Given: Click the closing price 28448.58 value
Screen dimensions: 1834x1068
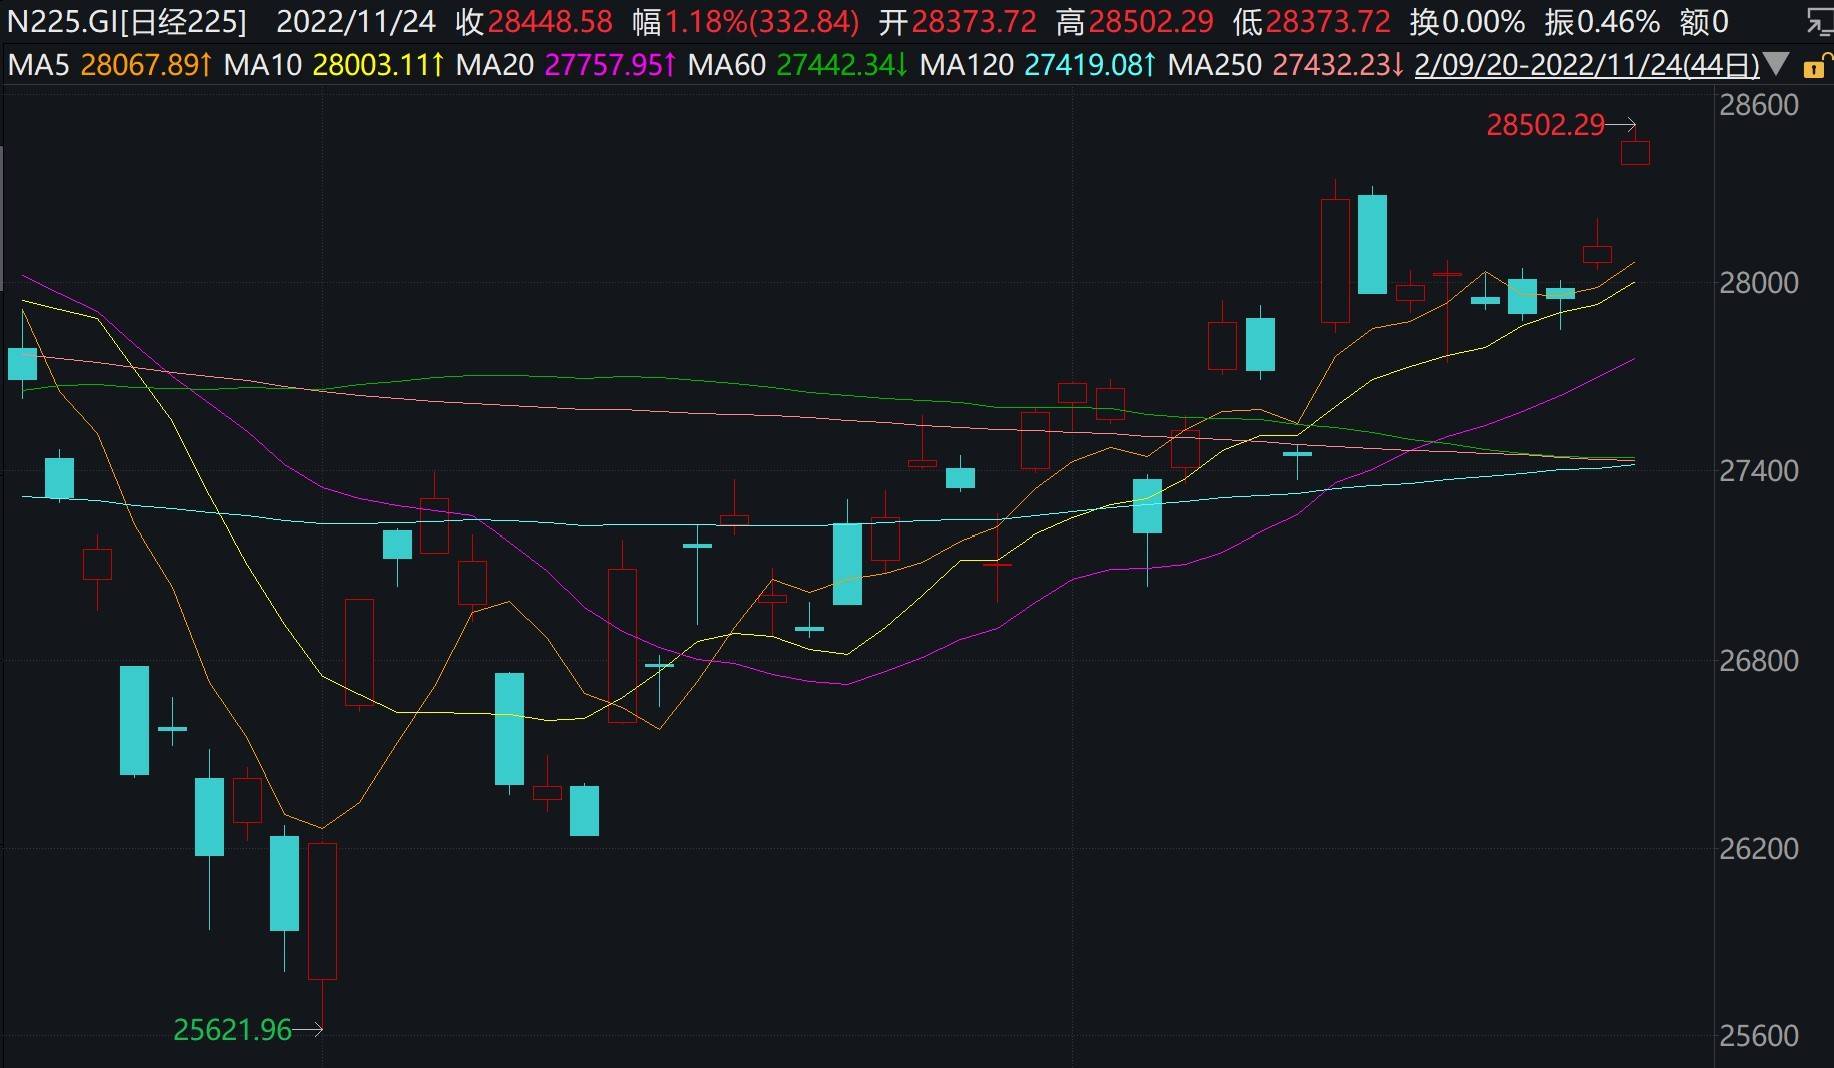Looking at the screenshot, I should [548, 19].
